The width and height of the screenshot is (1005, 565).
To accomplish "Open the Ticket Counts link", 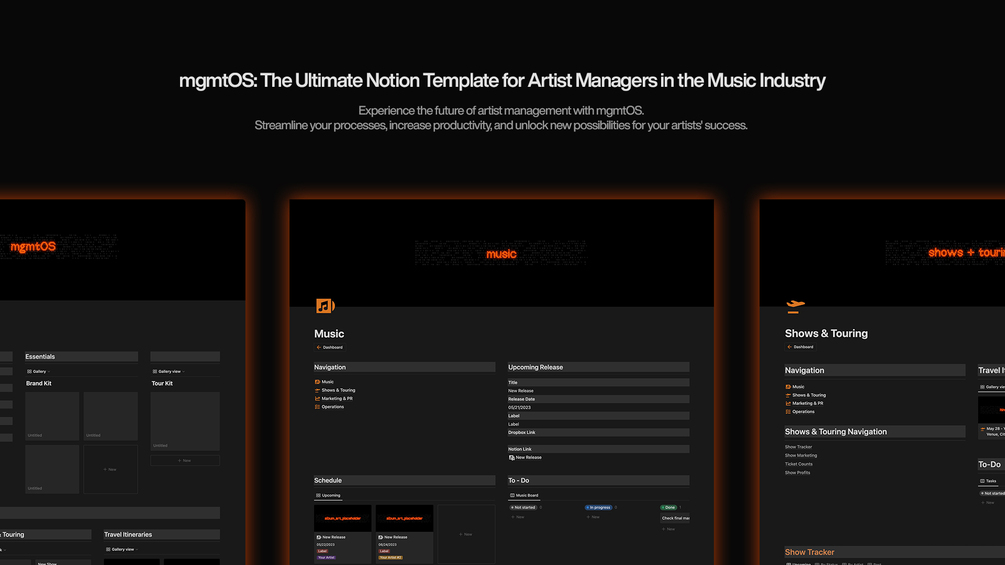I will (x=799, y=464).
